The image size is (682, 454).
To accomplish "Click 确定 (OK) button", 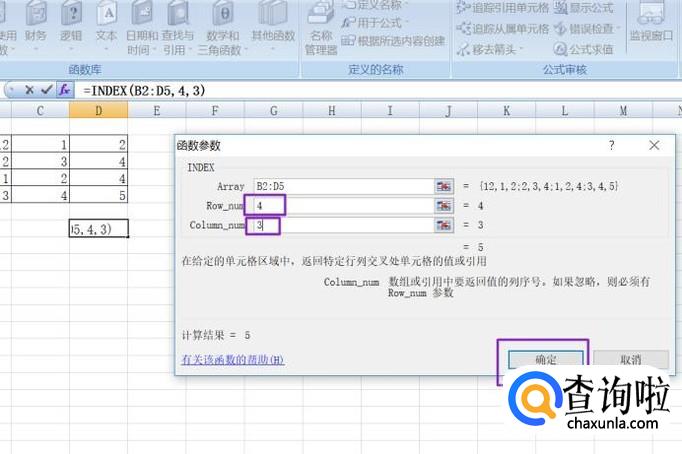I will coord(545,360).
